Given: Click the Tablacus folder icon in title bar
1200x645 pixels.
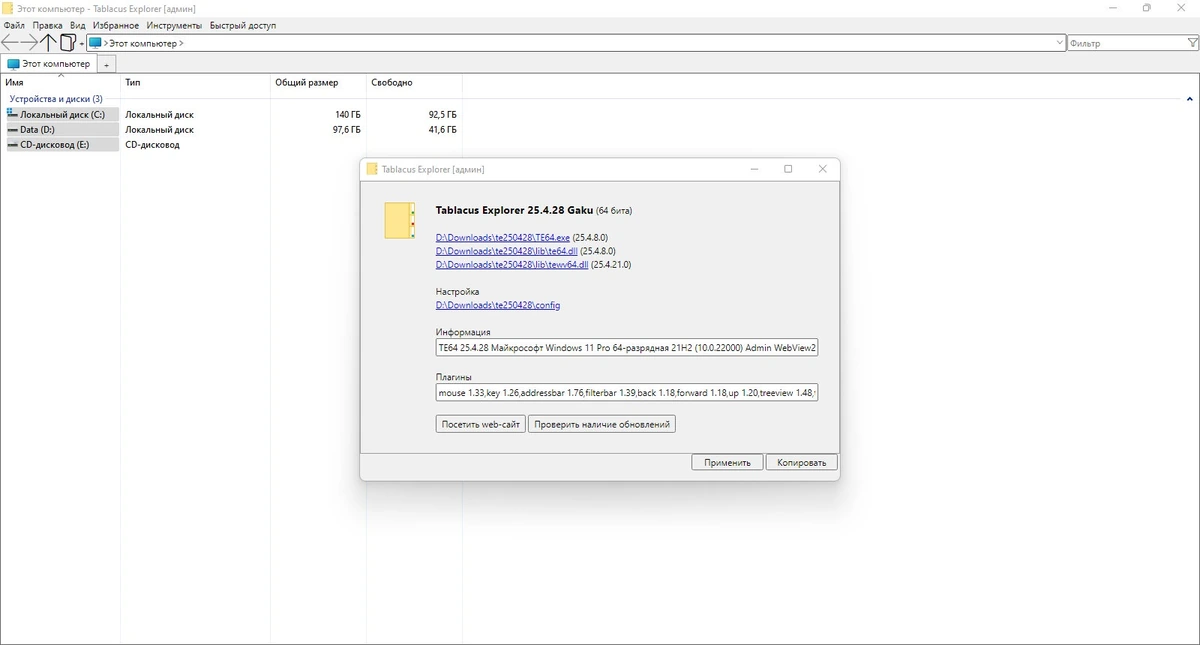Looking at the screenshot, I should tap(9, 8).
